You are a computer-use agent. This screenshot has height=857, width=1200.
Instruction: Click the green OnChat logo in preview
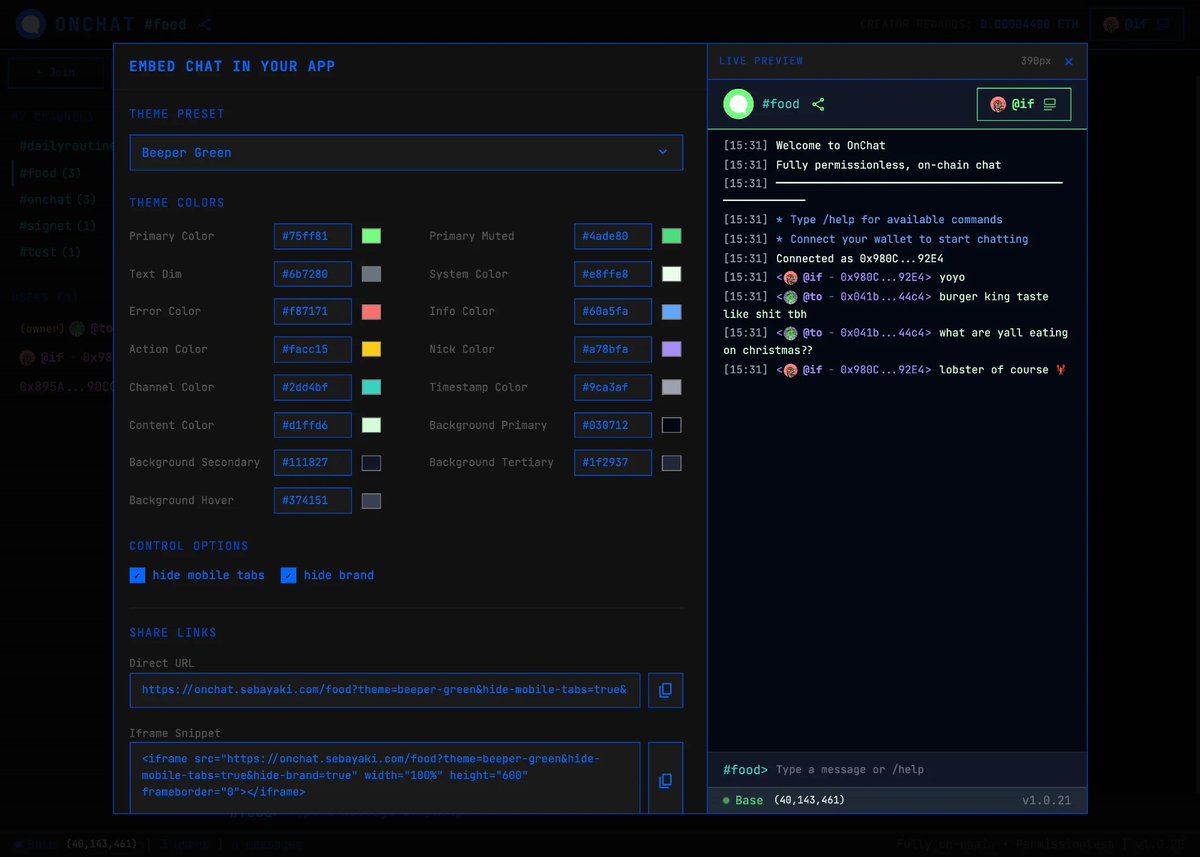pos(738,104)
